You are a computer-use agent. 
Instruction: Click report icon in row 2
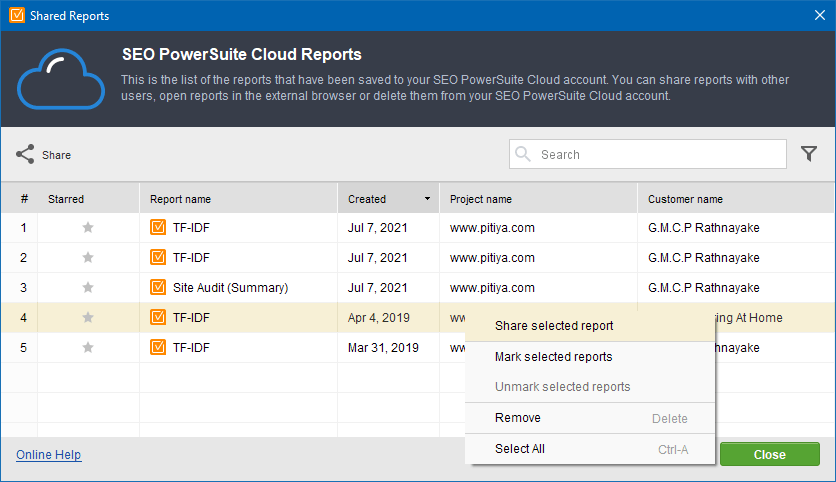158,257
